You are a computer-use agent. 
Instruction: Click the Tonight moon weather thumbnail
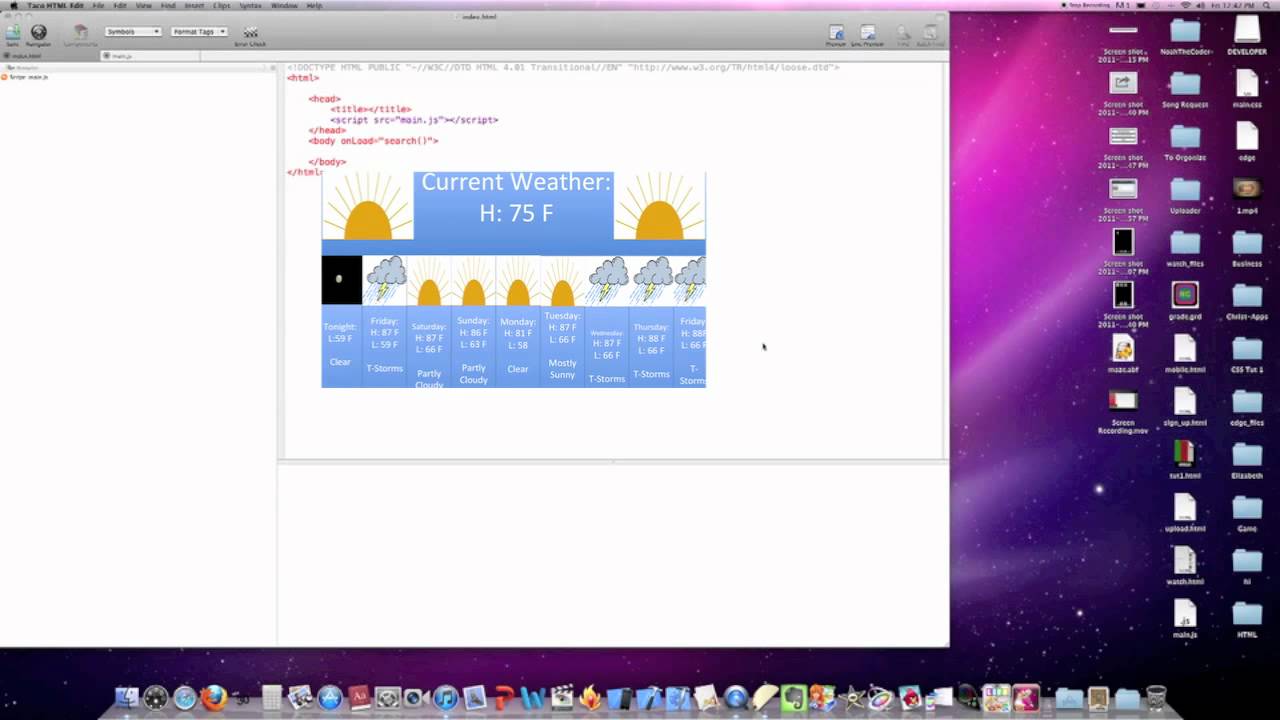[341, 280]
